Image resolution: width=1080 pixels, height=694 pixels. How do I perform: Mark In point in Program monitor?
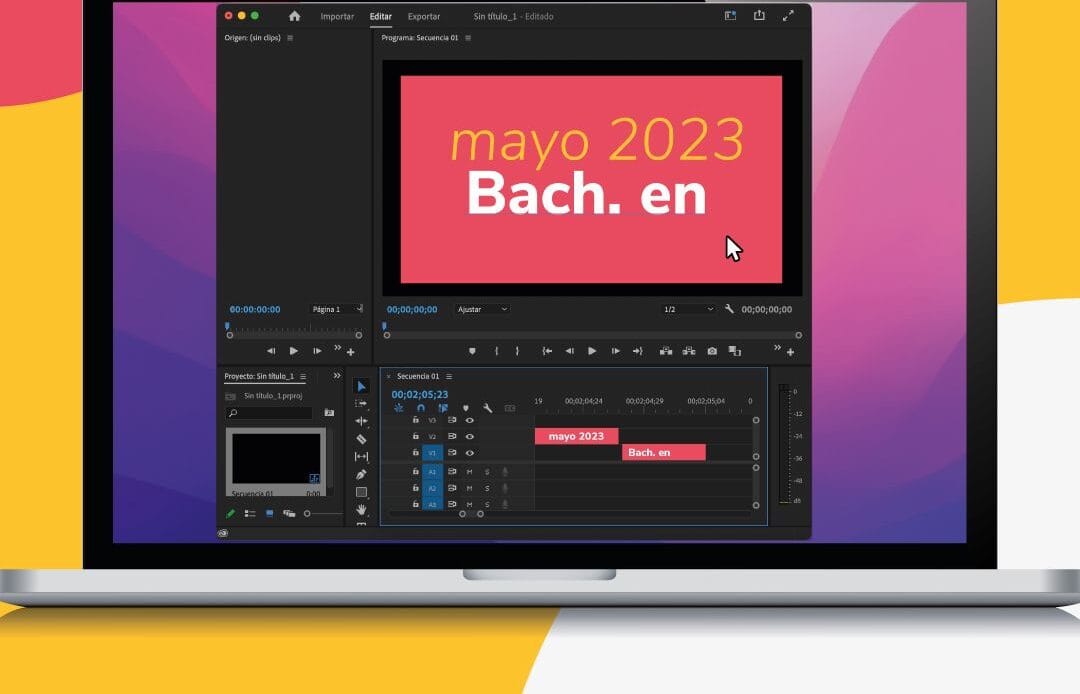(497, 351)
